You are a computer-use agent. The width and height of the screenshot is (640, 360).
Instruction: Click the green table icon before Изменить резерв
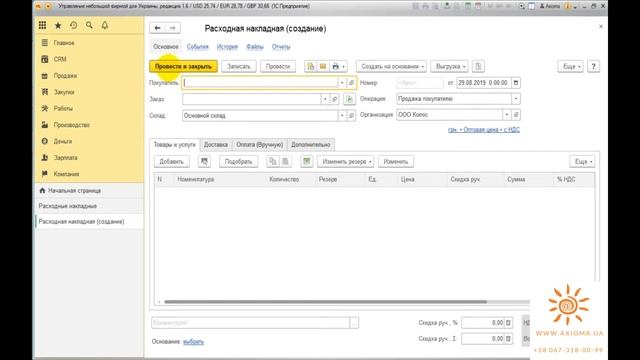pyautogui.click(x=307, y=162)
